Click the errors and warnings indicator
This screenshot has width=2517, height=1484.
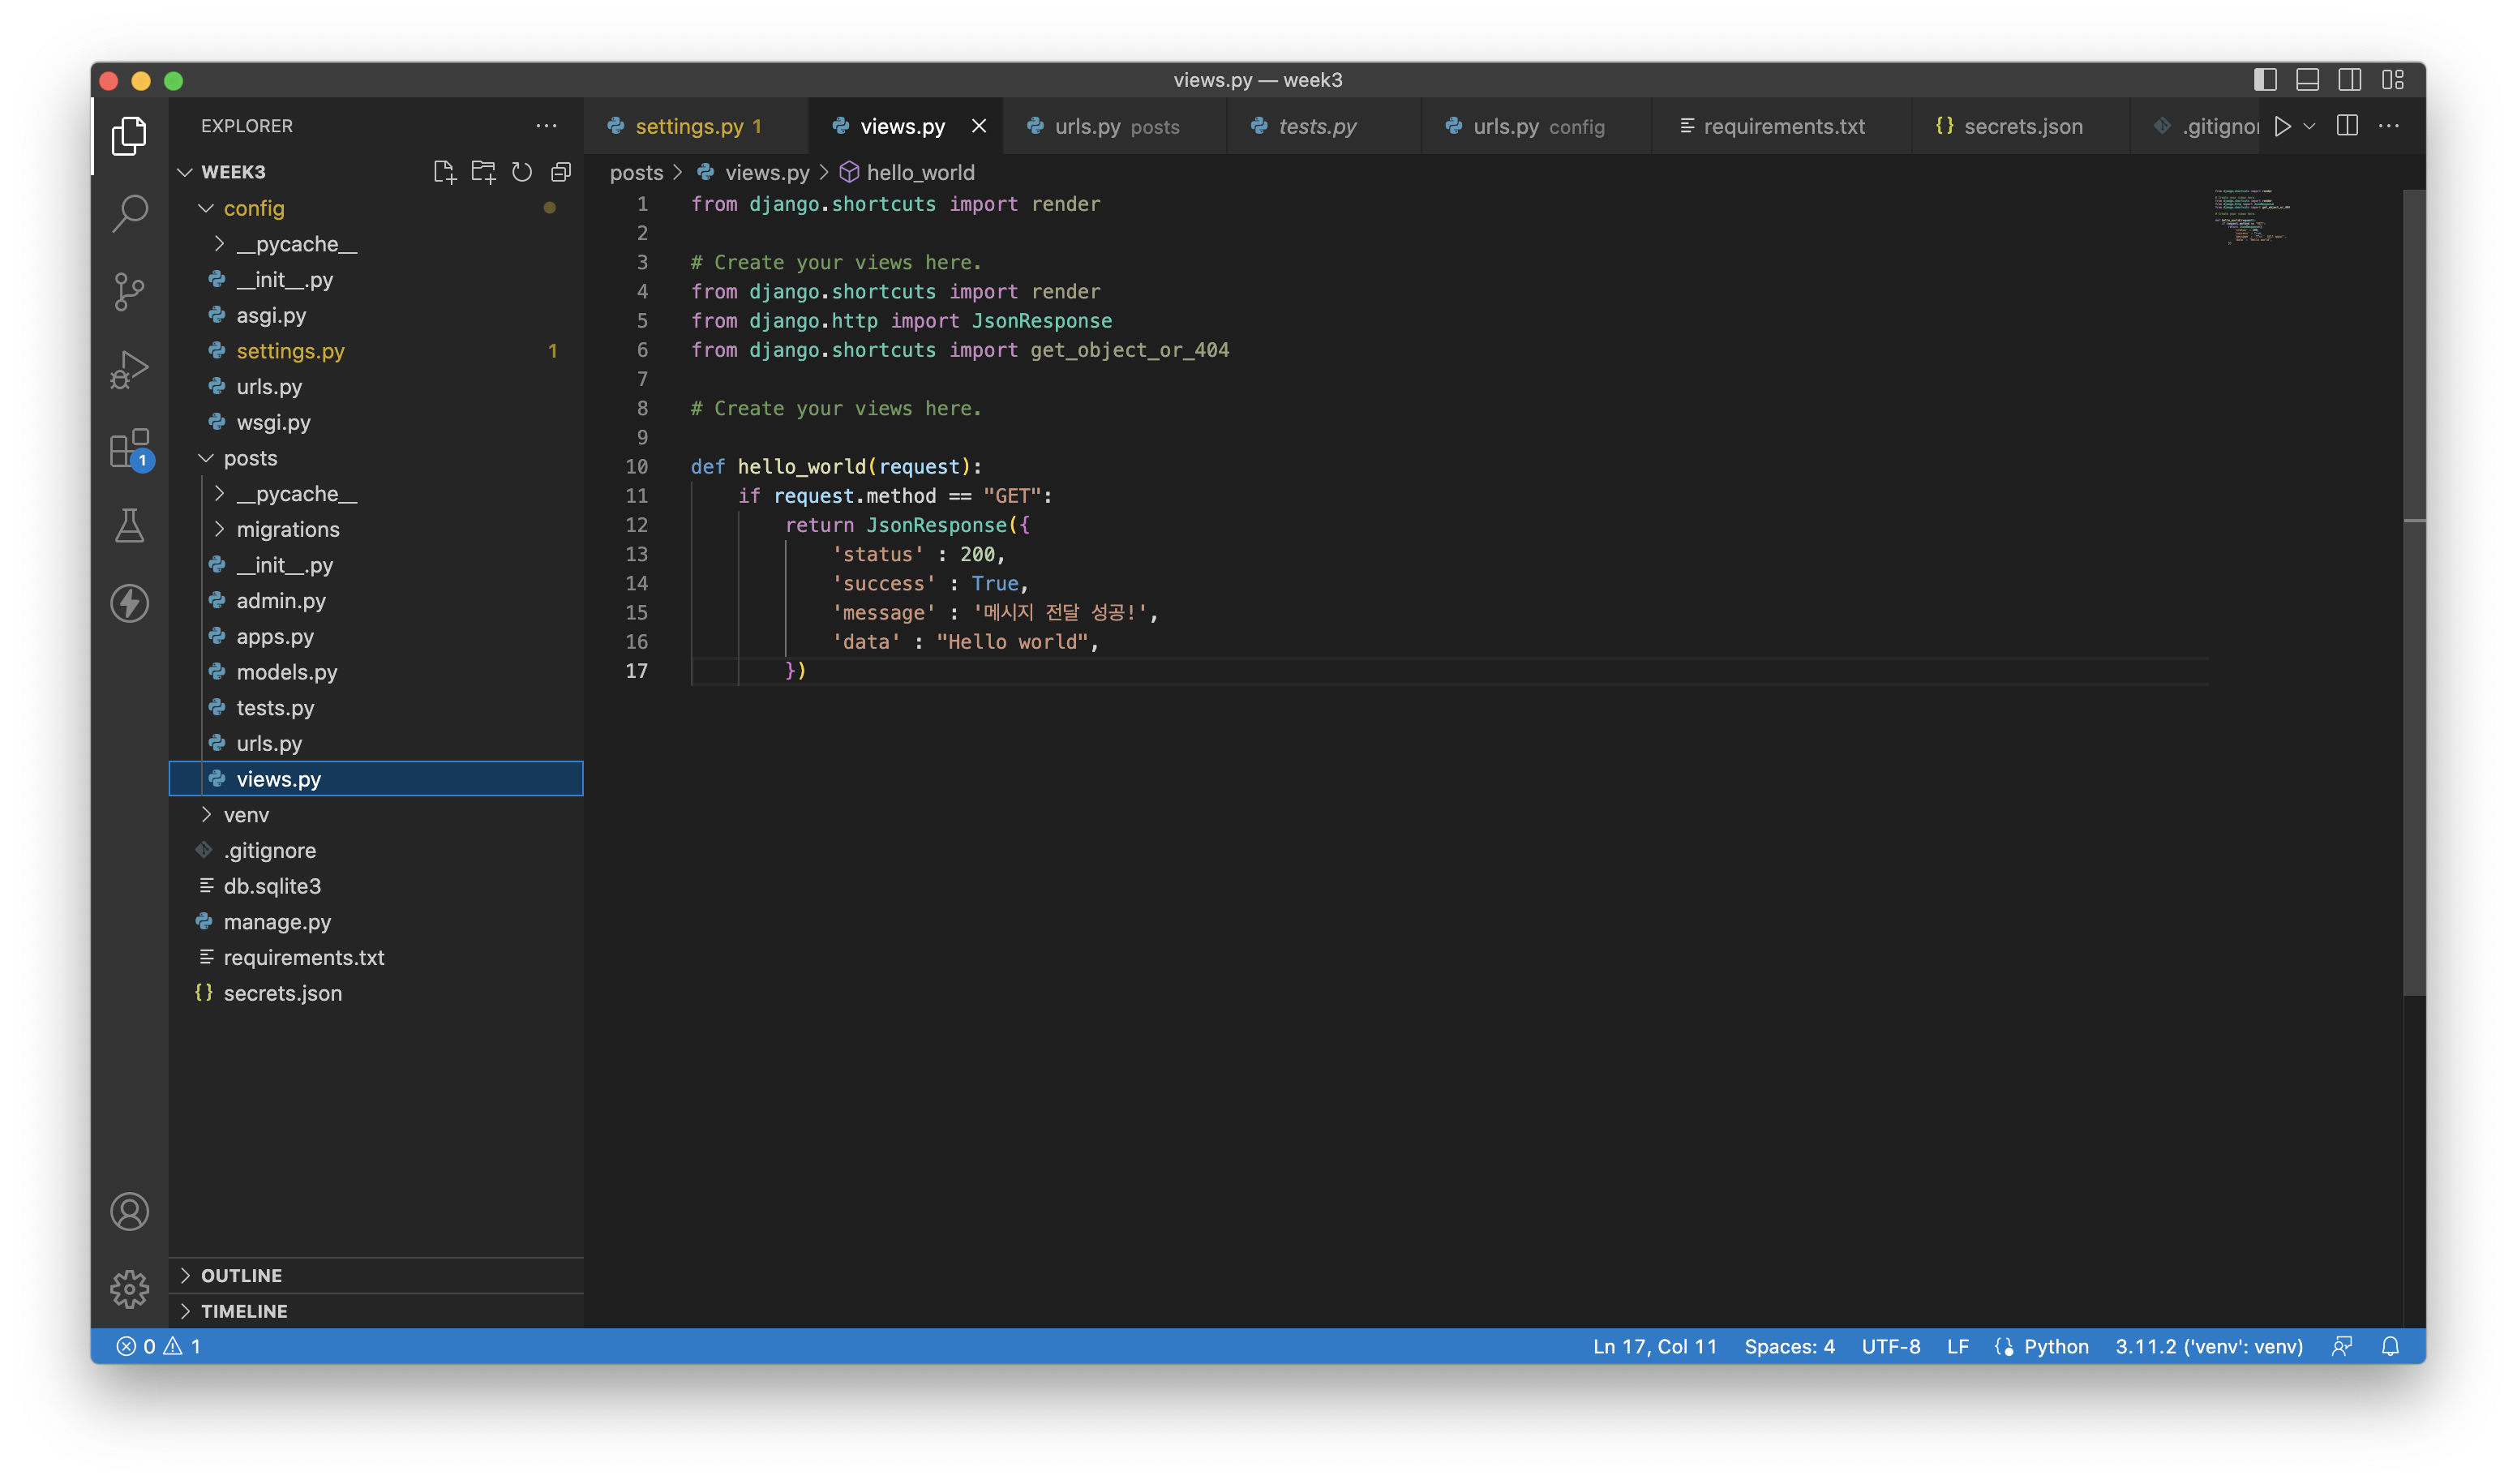[159, 1347]
